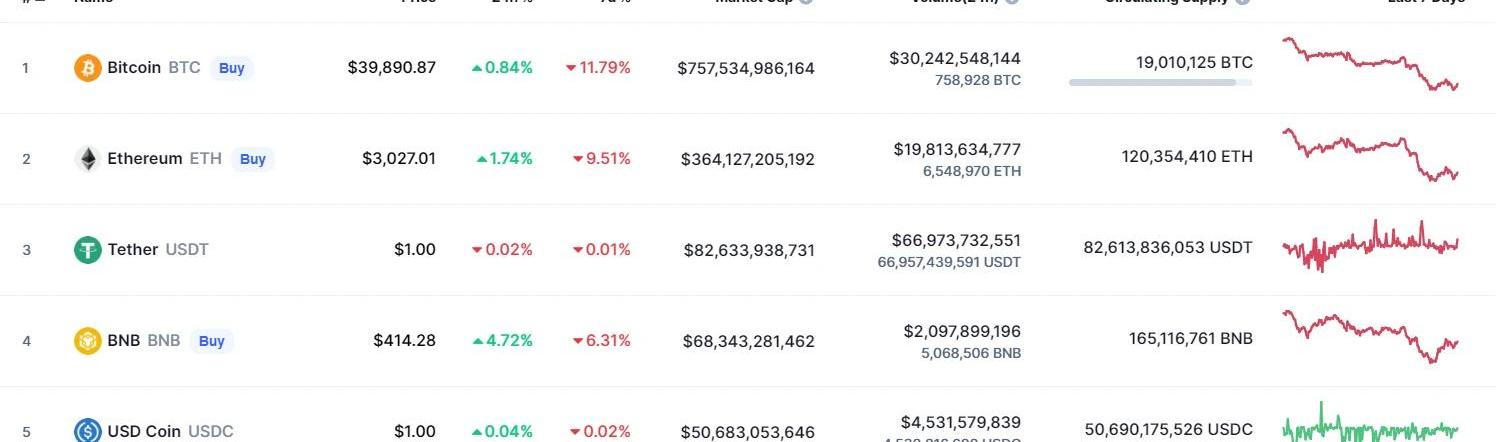Viewport: 1496px width, 442px height.
Task: Click the Circulating Supply info icon
Action: tap(1243, 2)
